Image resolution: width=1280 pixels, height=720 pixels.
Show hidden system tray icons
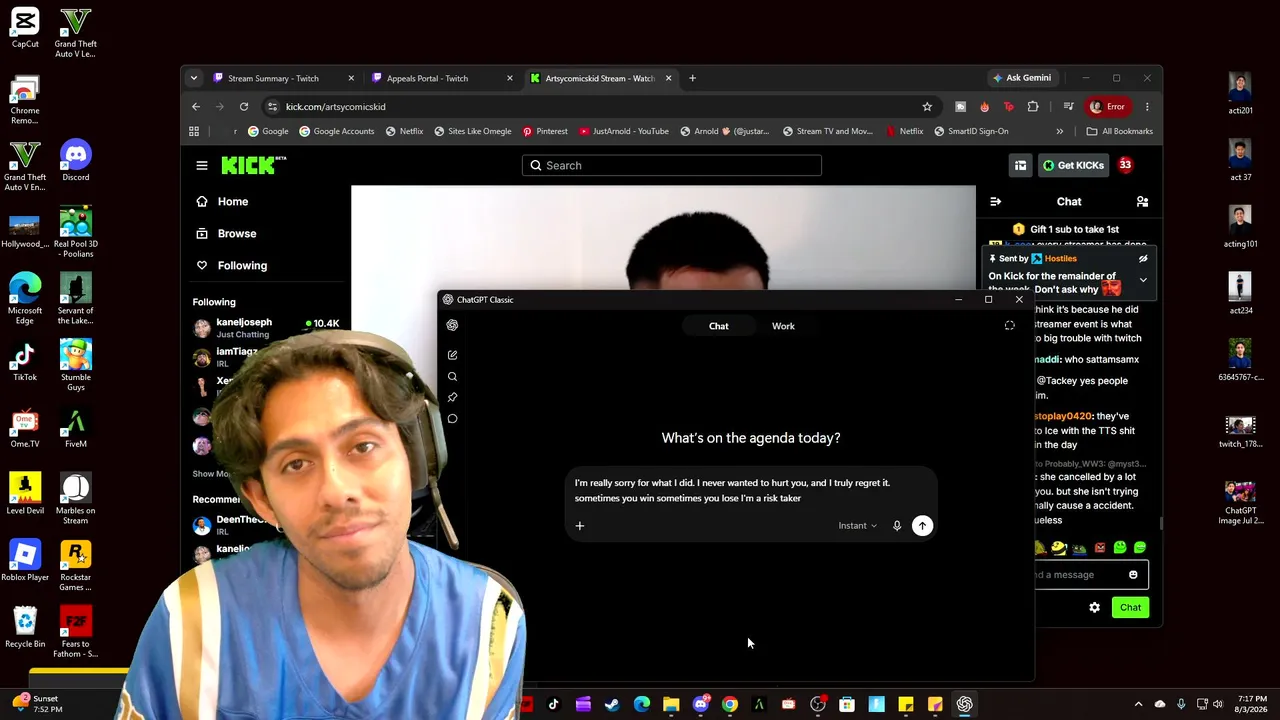click(1138, 705)
